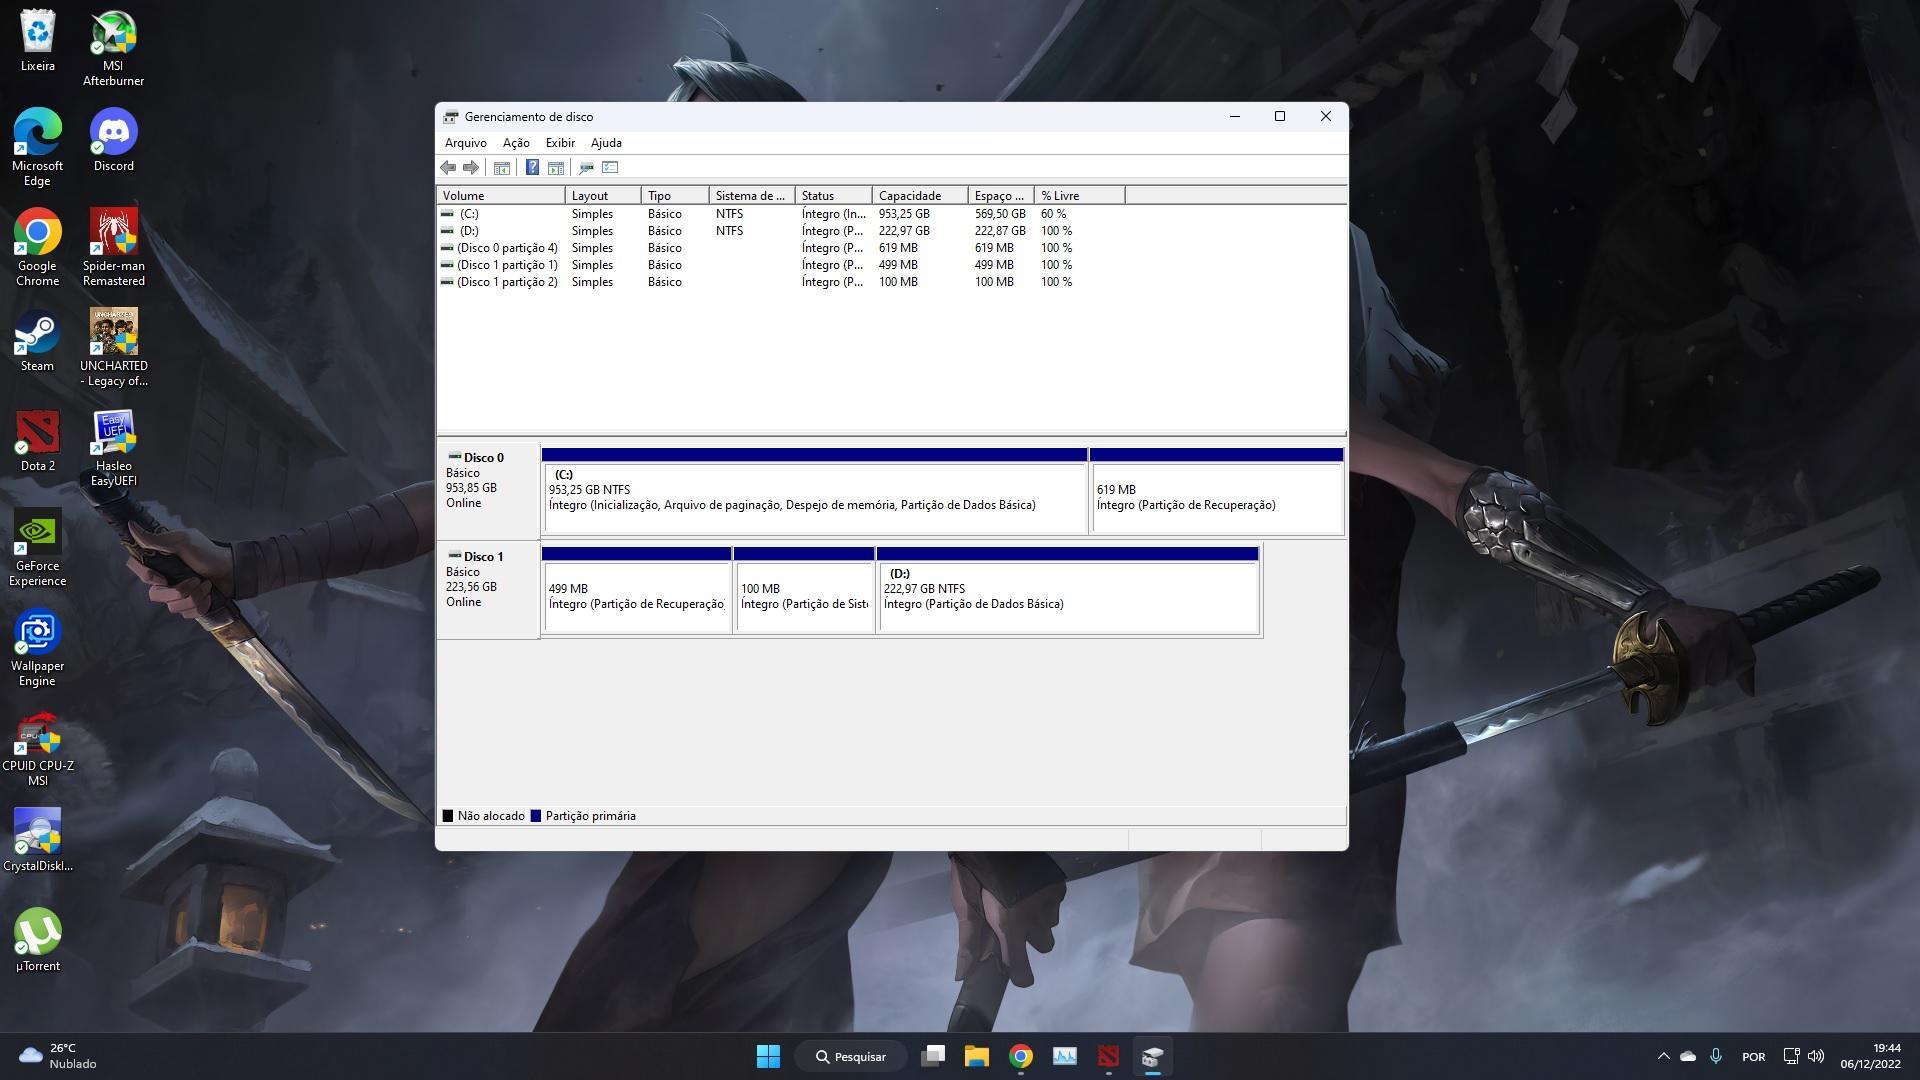Click the Forward arrow in Disk Management toolbar
Viewport: 1920px width, 1080px height.
coord(471,168)
